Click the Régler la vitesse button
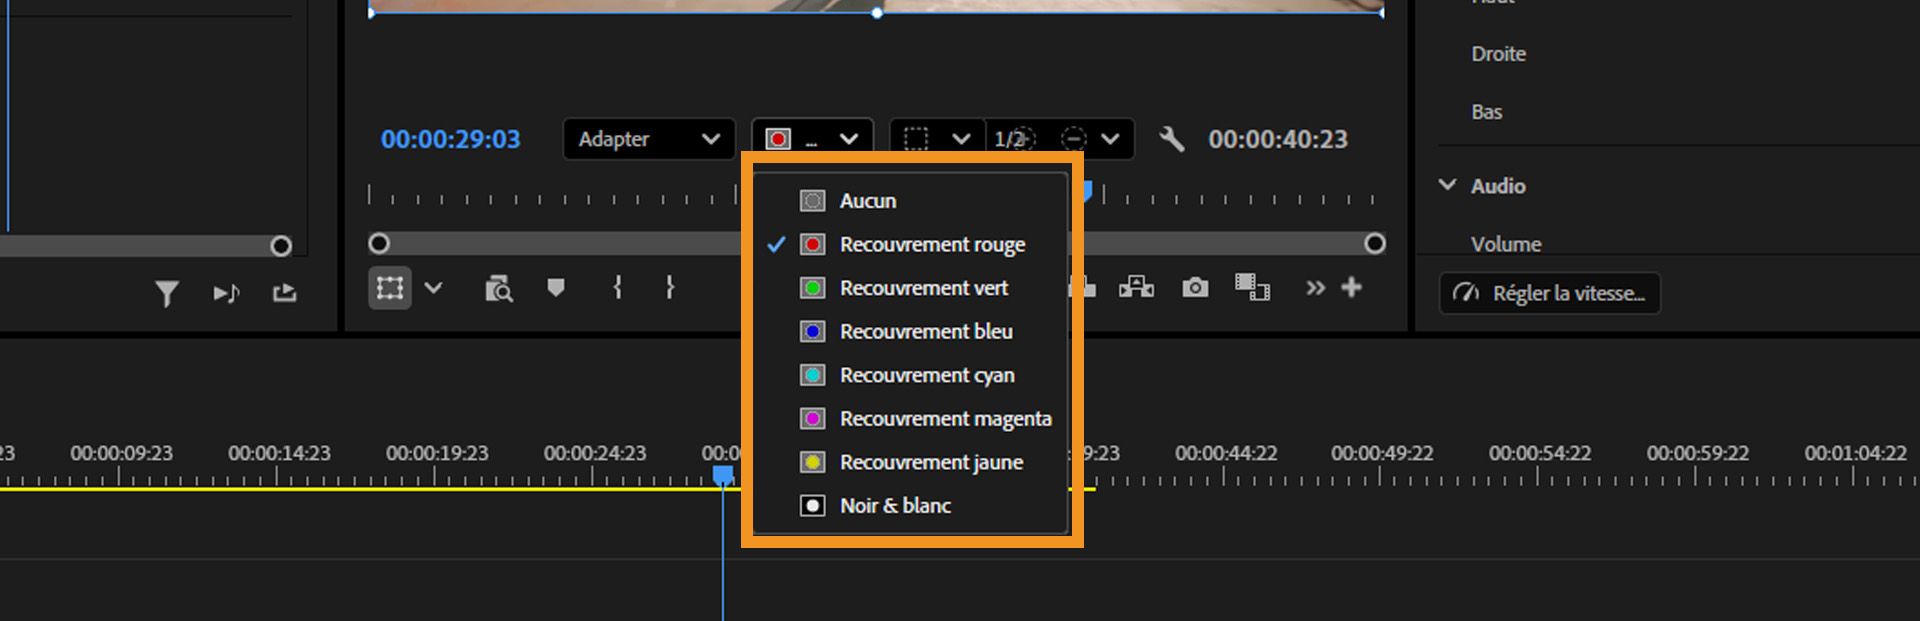This screenshot has width=1920, height=621. tap(1550, 293)
